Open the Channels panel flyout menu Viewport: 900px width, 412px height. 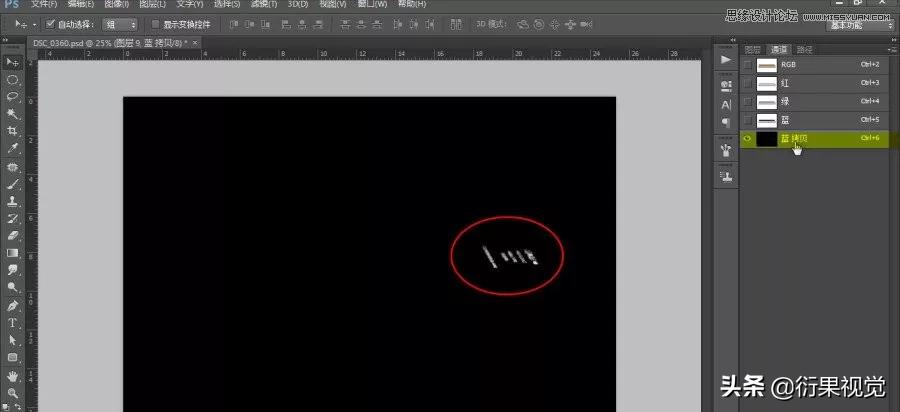point(893,48)
